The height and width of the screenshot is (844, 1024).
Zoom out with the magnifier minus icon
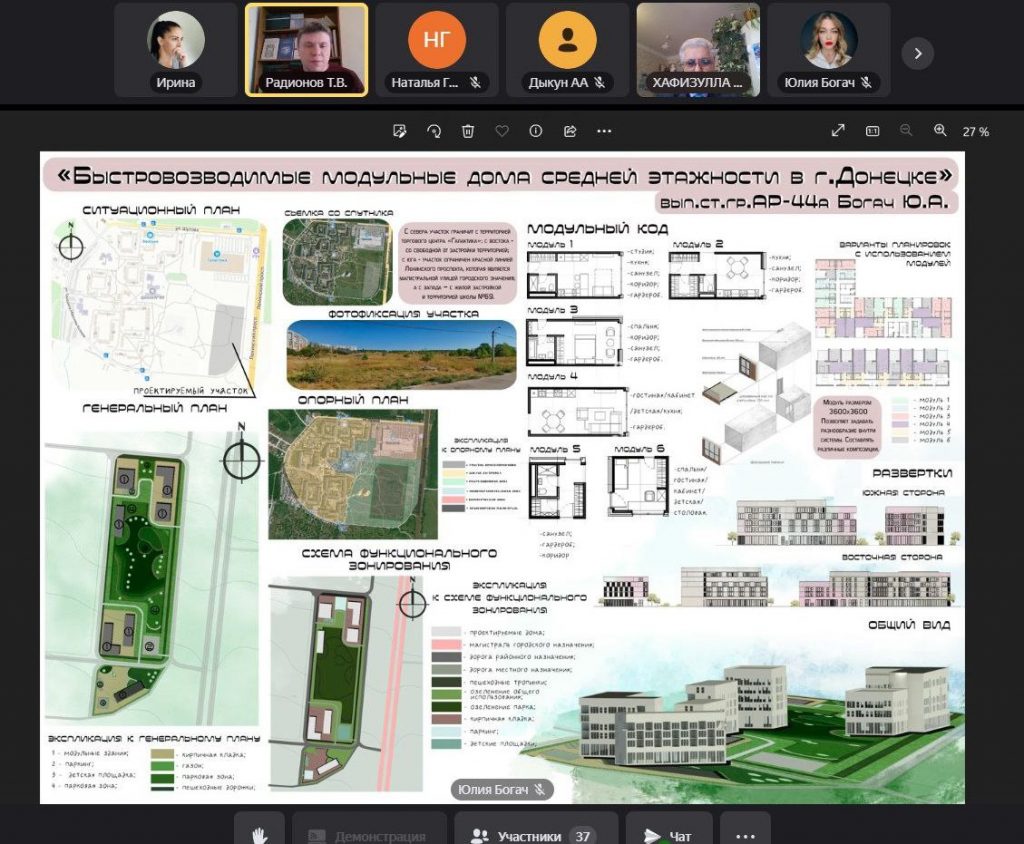(x=906, y=131)
